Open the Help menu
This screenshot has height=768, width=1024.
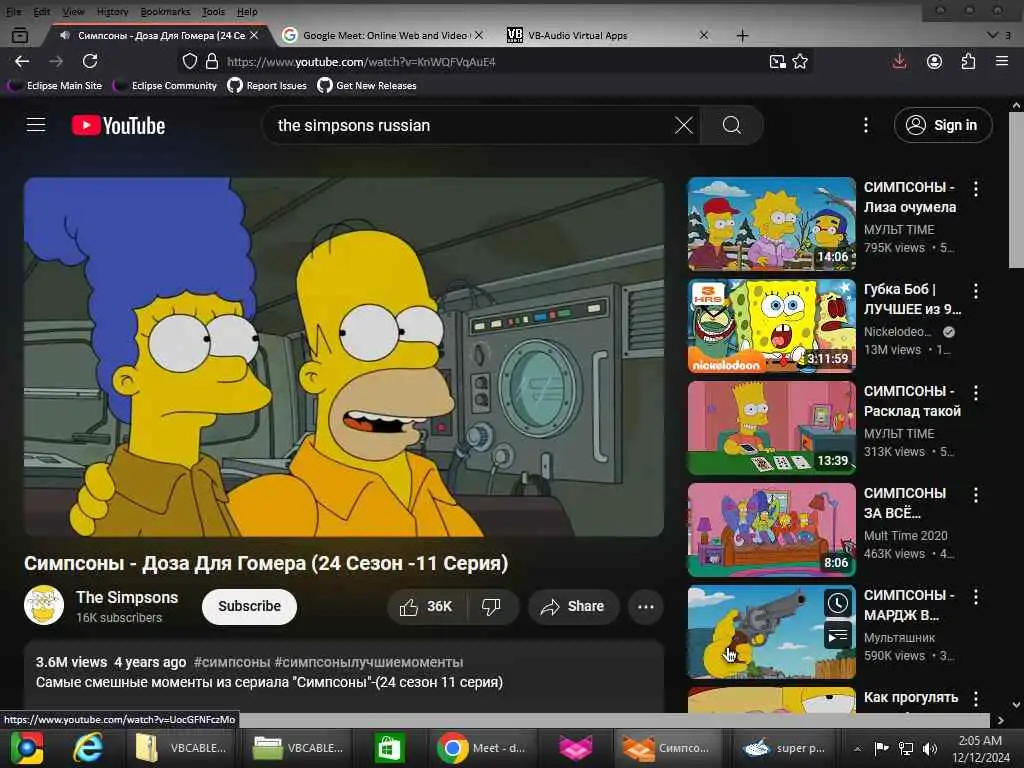coord(247,12)
